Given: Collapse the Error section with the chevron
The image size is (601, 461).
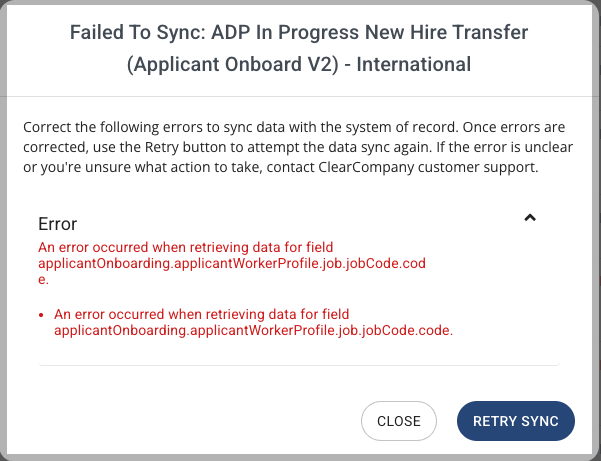Looking at the screenshot, I should (x=530, y=218).
